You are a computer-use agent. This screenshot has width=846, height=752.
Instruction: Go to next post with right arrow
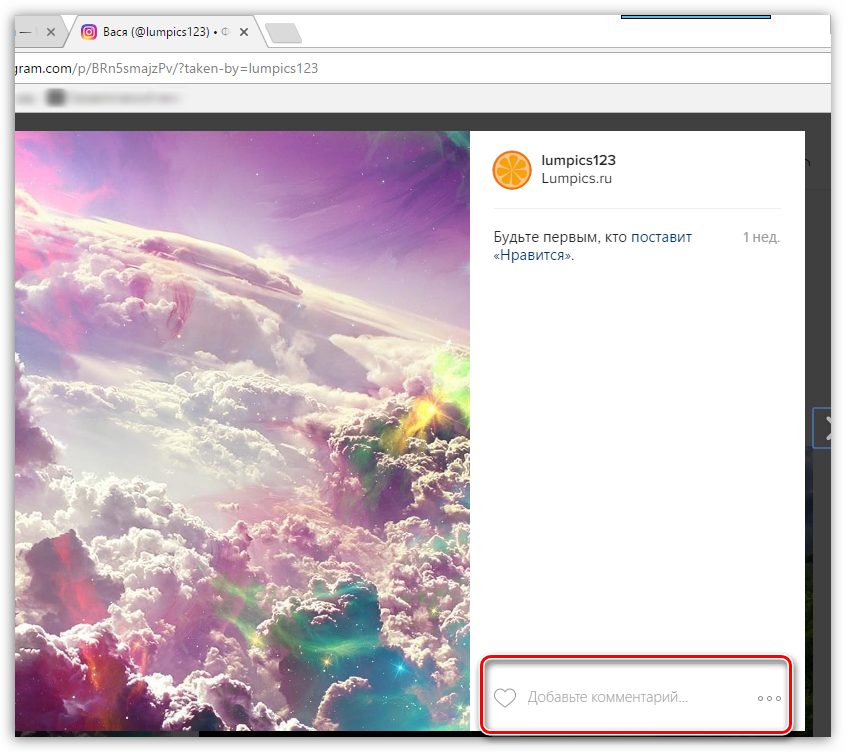(x=822, y=428)
